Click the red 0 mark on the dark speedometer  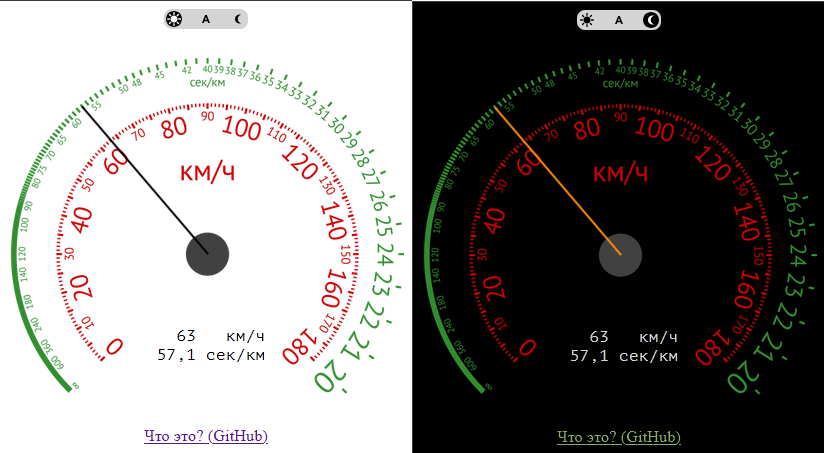tap(527, 346)
